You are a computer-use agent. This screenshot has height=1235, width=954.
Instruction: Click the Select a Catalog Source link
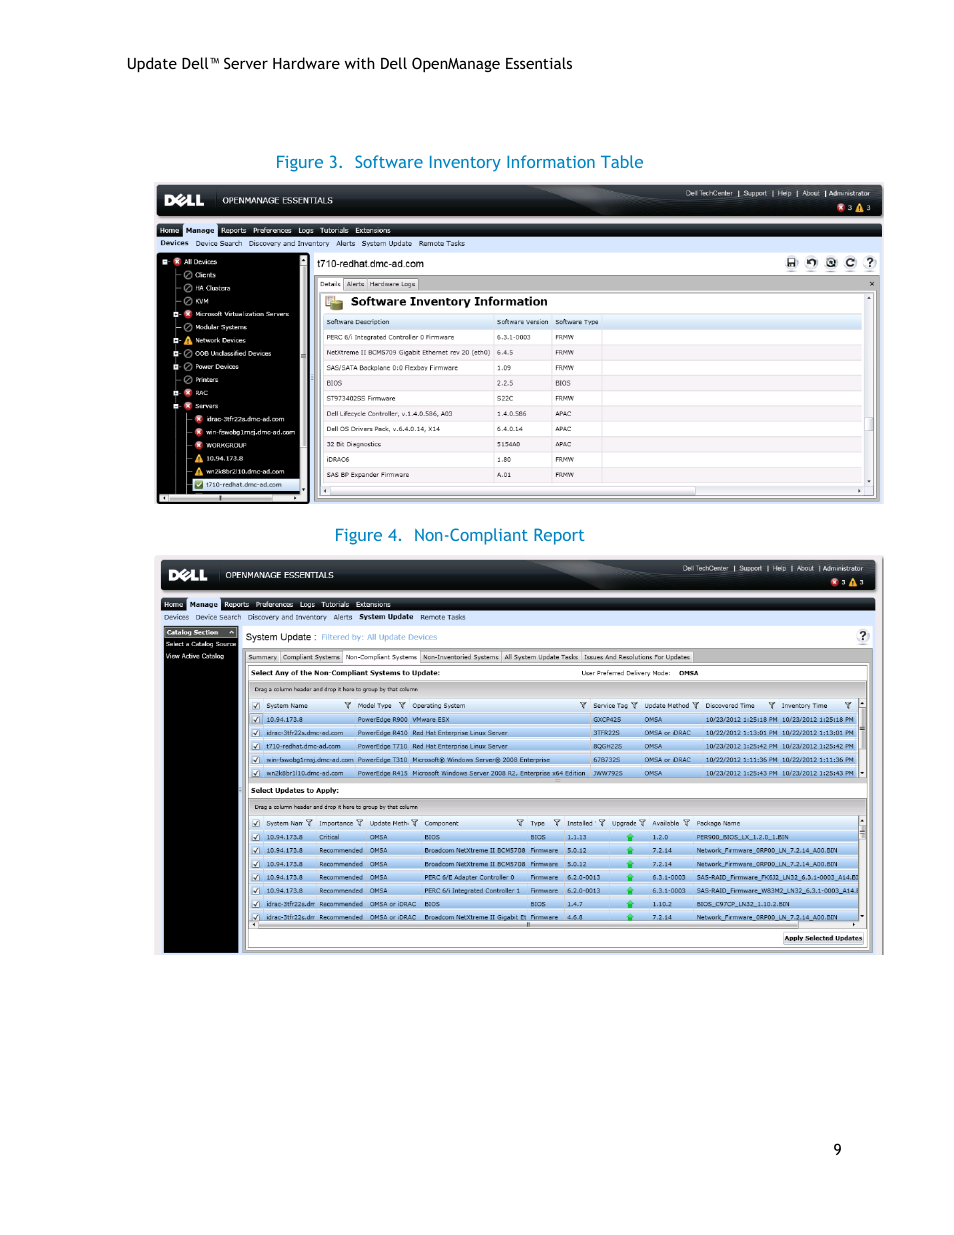coord(201,644)
